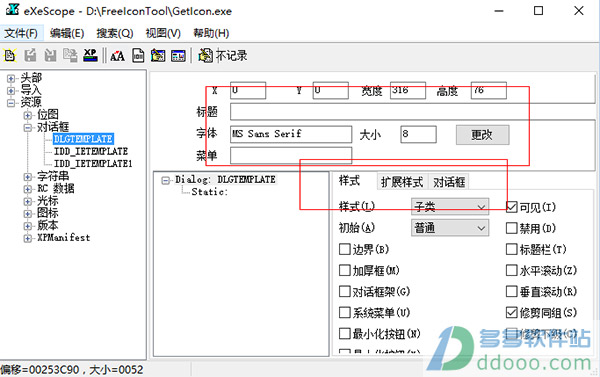Click the 更改 font button
Image resolution: width=600 pixels, height=377 pixels.
[x=482, y=135]
